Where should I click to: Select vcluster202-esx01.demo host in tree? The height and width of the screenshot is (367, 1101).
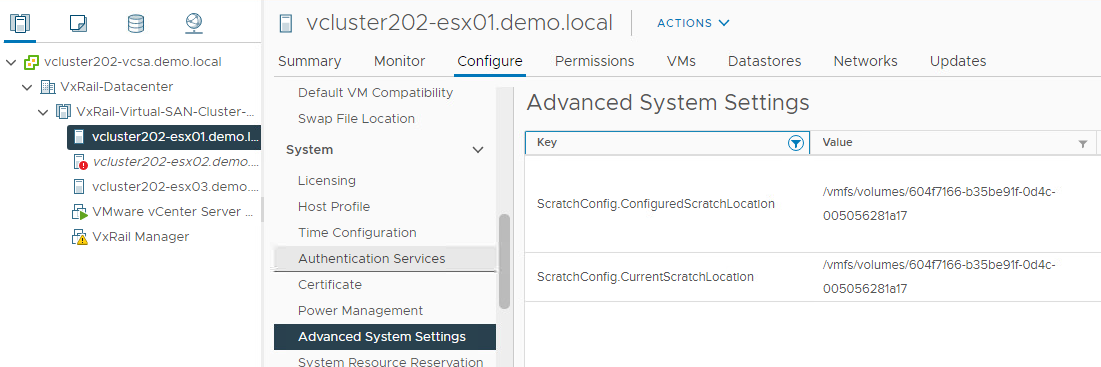point(164,136)
